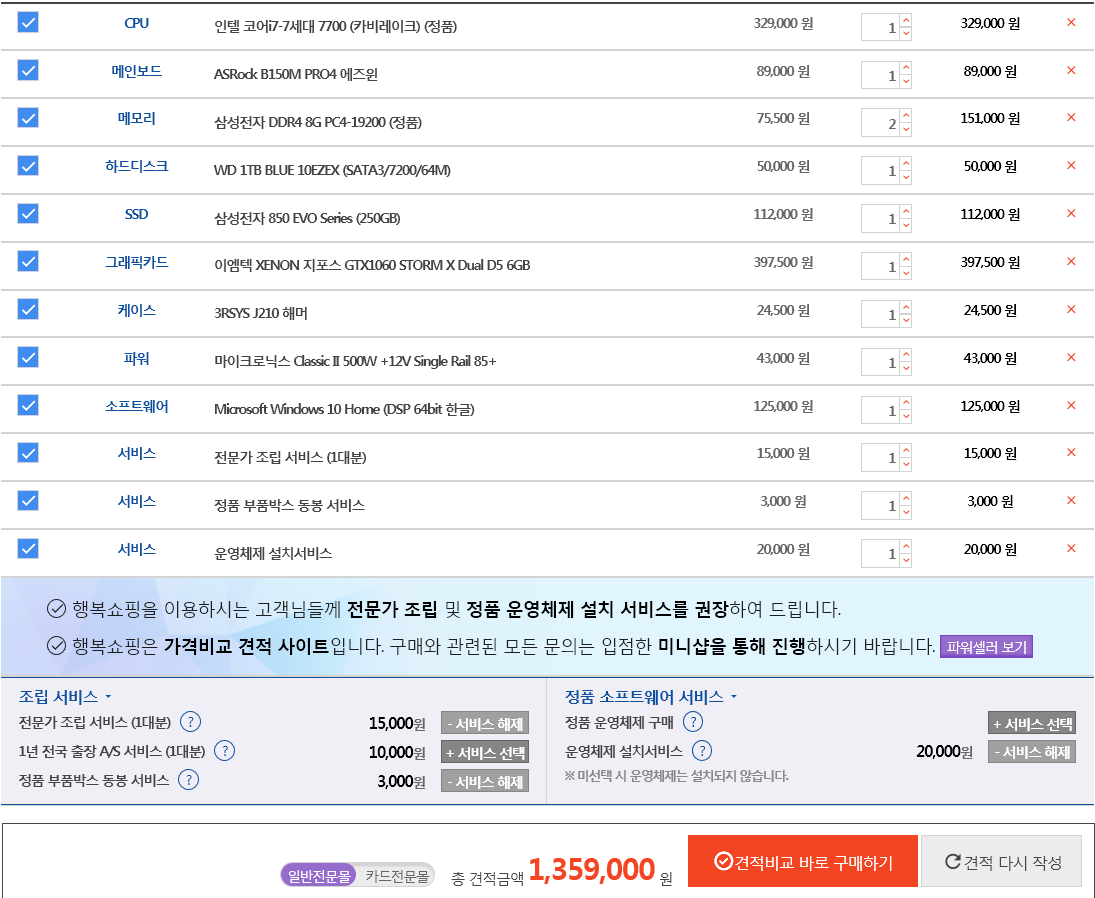The image size is (1095, 898).
Task: Click help icon next to 전문가 조립 서비스
Action: [x=190, y=723]
